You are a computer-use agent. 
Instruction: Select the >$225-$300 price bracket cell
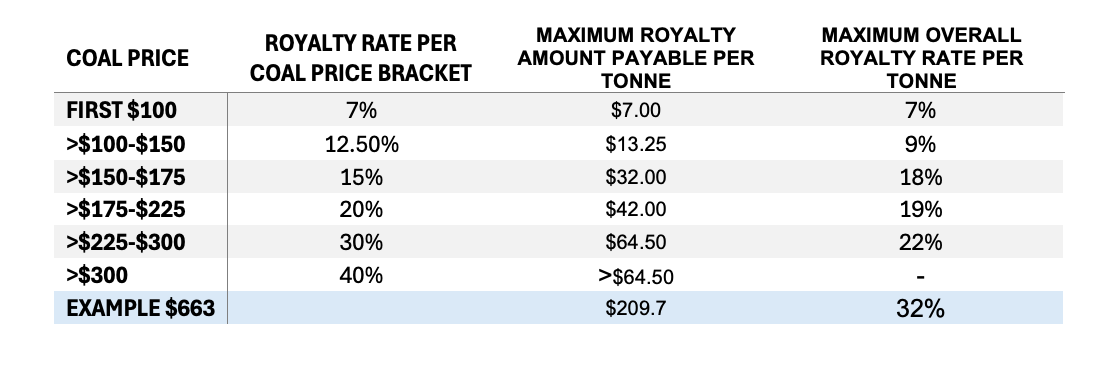tap(126, 242)
